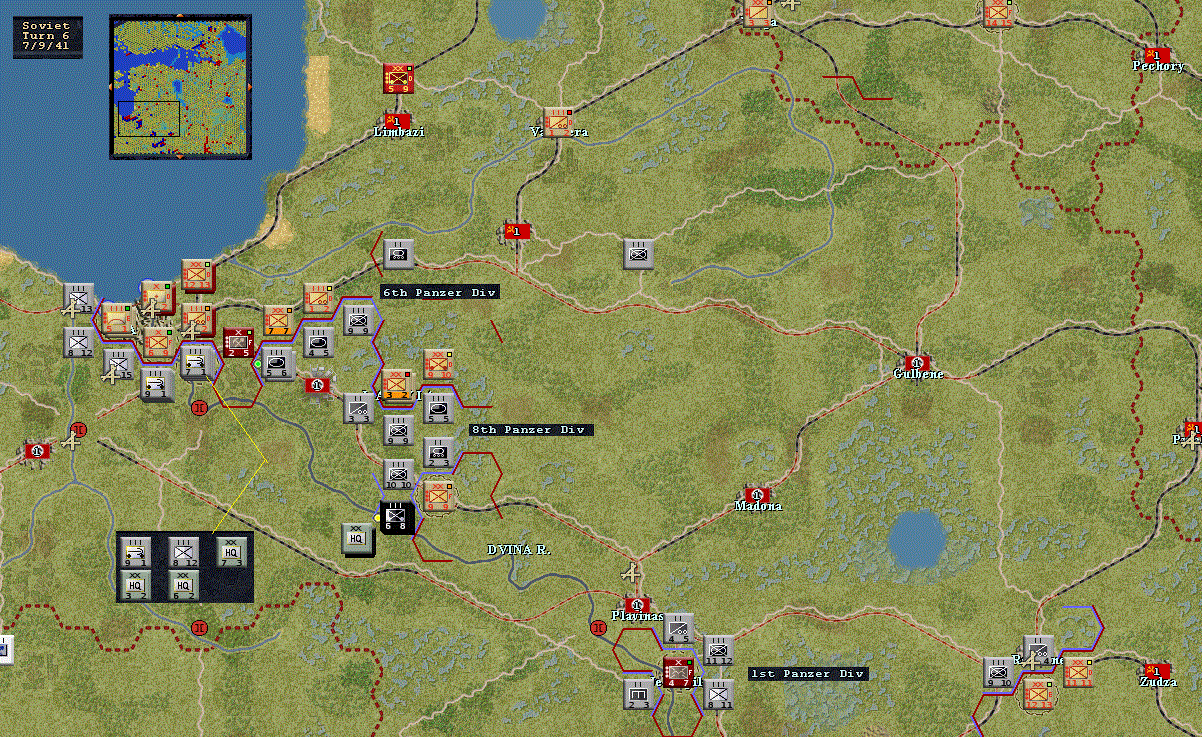Click the DVINA R. river label
The width and height of the screenshot is (1202, 737).
pyautogui.click(x=519, y=550)
